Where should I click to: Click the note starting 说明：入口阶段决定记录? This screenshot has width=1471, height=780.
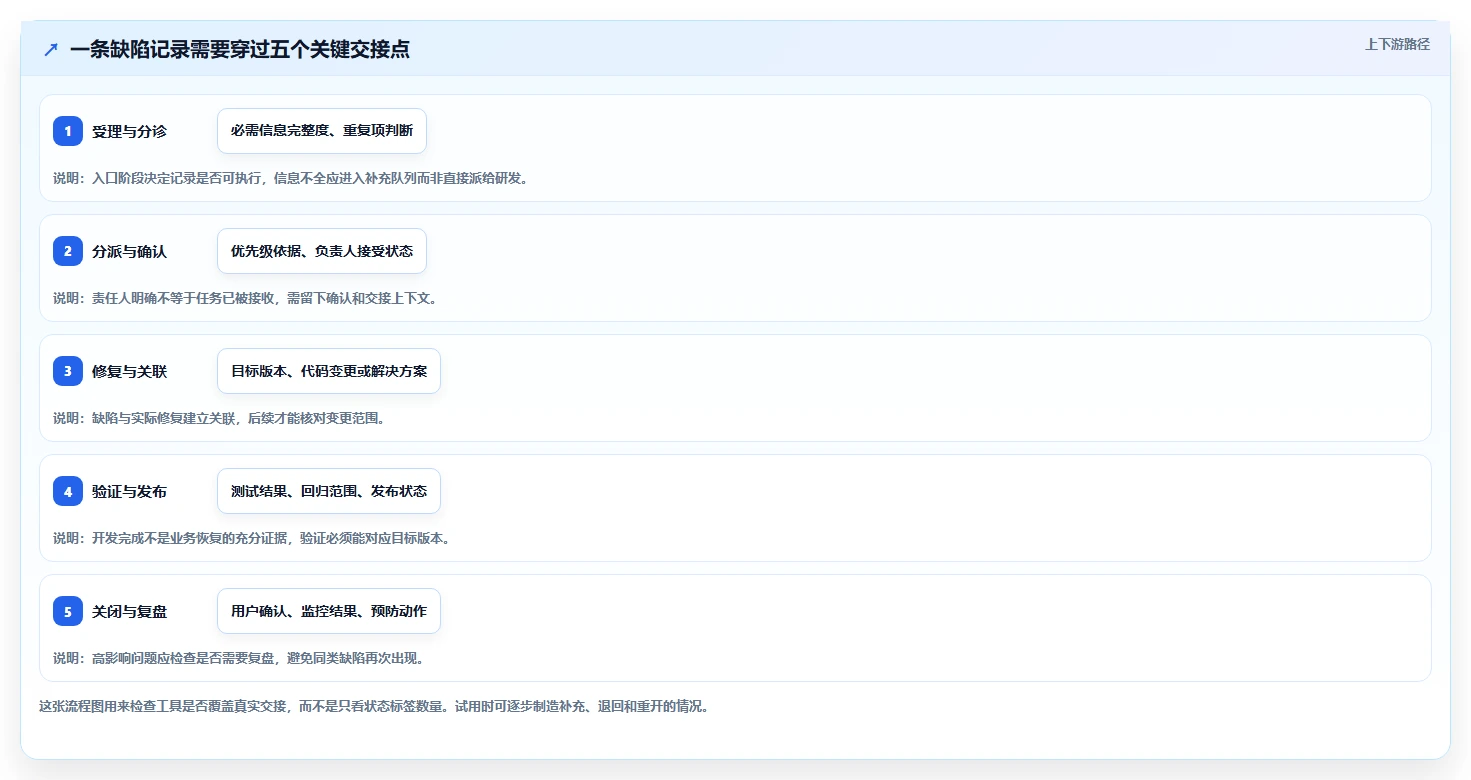pyautogui.click(x=290, y=178)
